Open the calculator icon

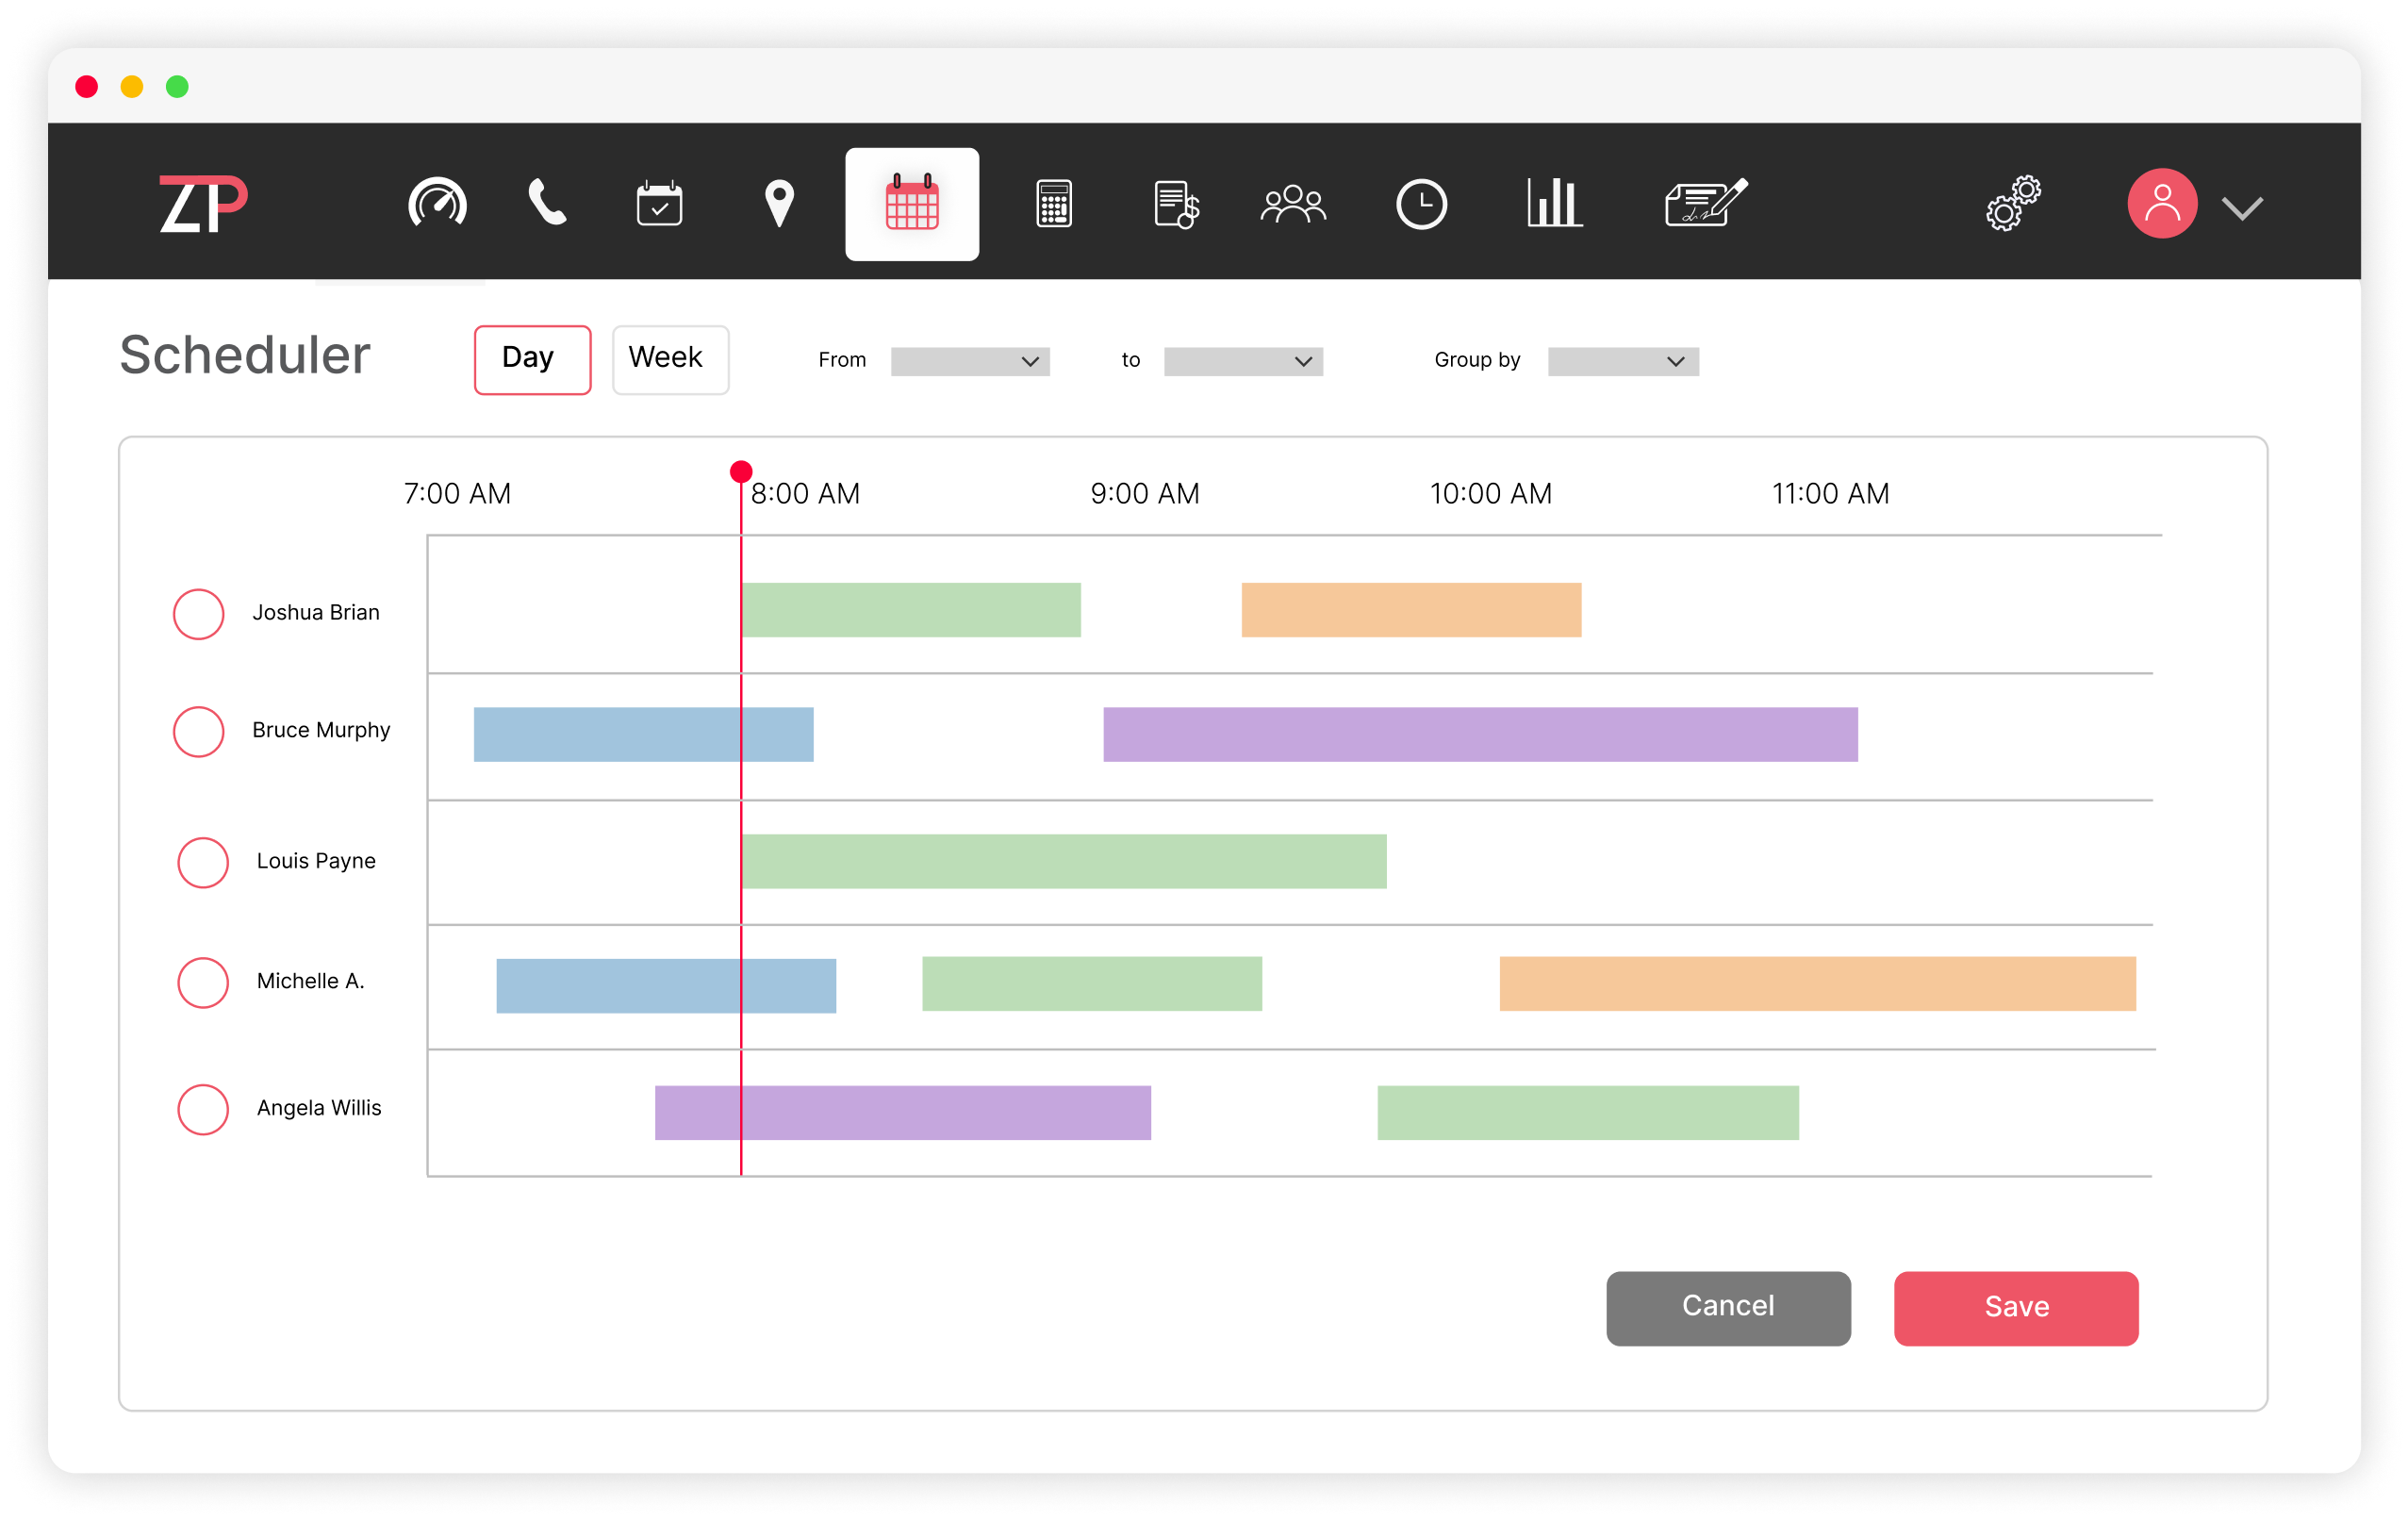click(1052, 203)
